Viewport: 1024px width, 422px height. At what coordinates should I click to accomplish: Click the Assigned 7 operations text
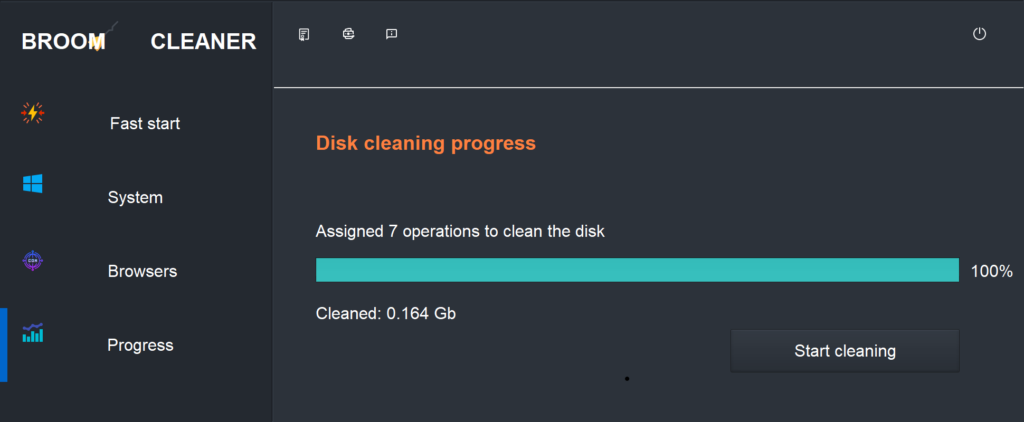(x=460, y=232)
